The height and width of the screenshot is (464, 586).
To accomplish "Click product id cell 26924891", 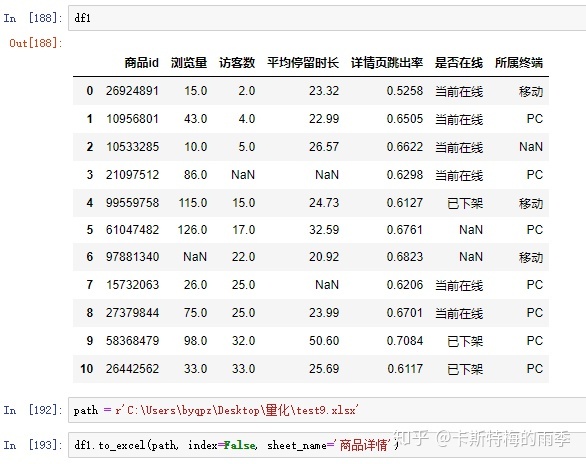I will click(x=132, y=91).
